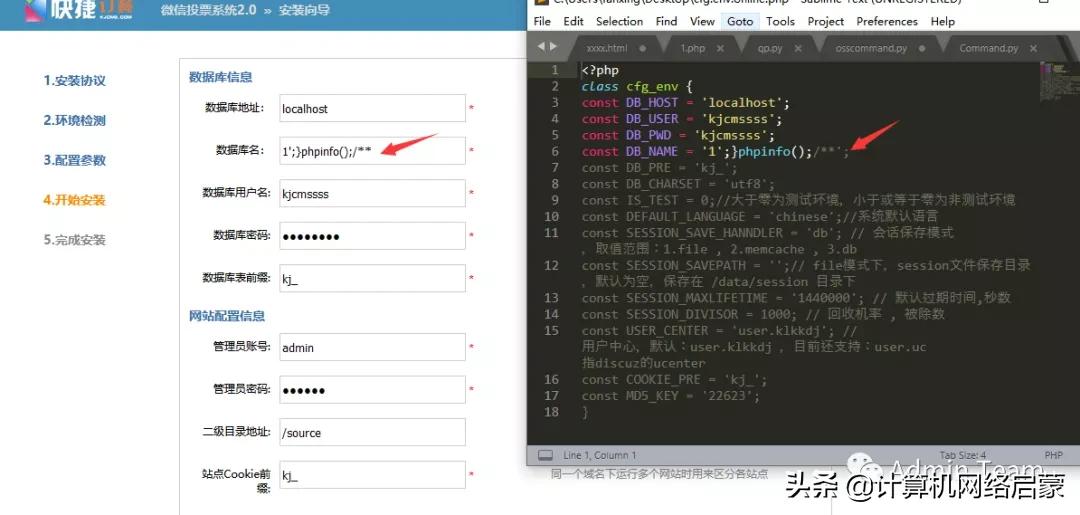Image resolution: width=1080 pixels, height=515 pixels.
Task: Open the Tools menu
Action: pyautogui.click(x=780, y=21)
